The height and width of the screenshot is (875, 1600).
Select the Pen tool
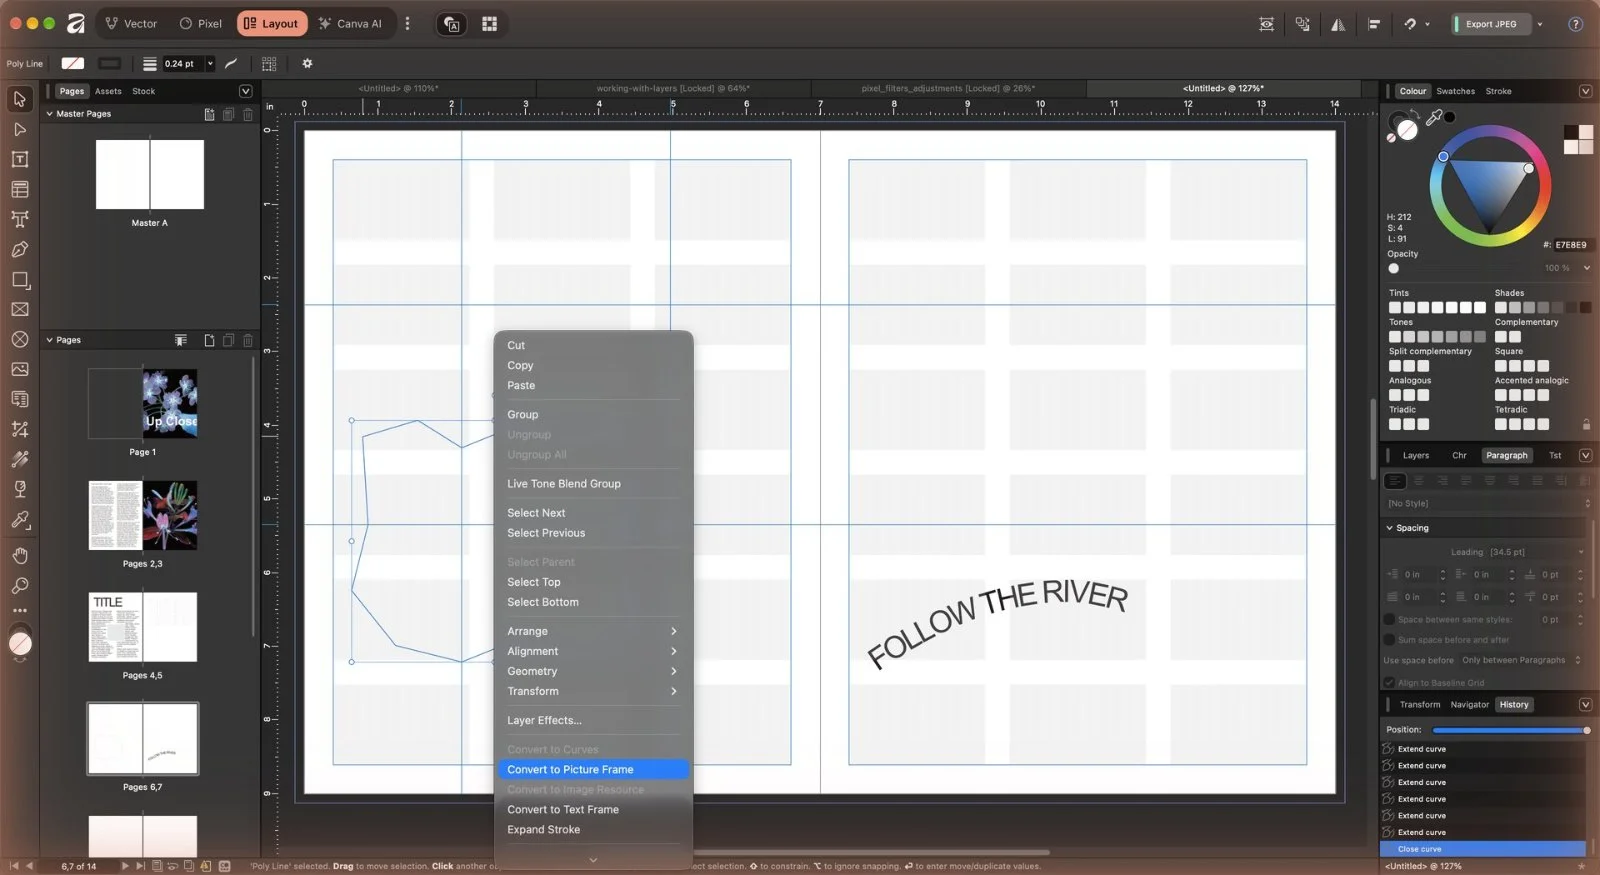(x=20, y=249)
